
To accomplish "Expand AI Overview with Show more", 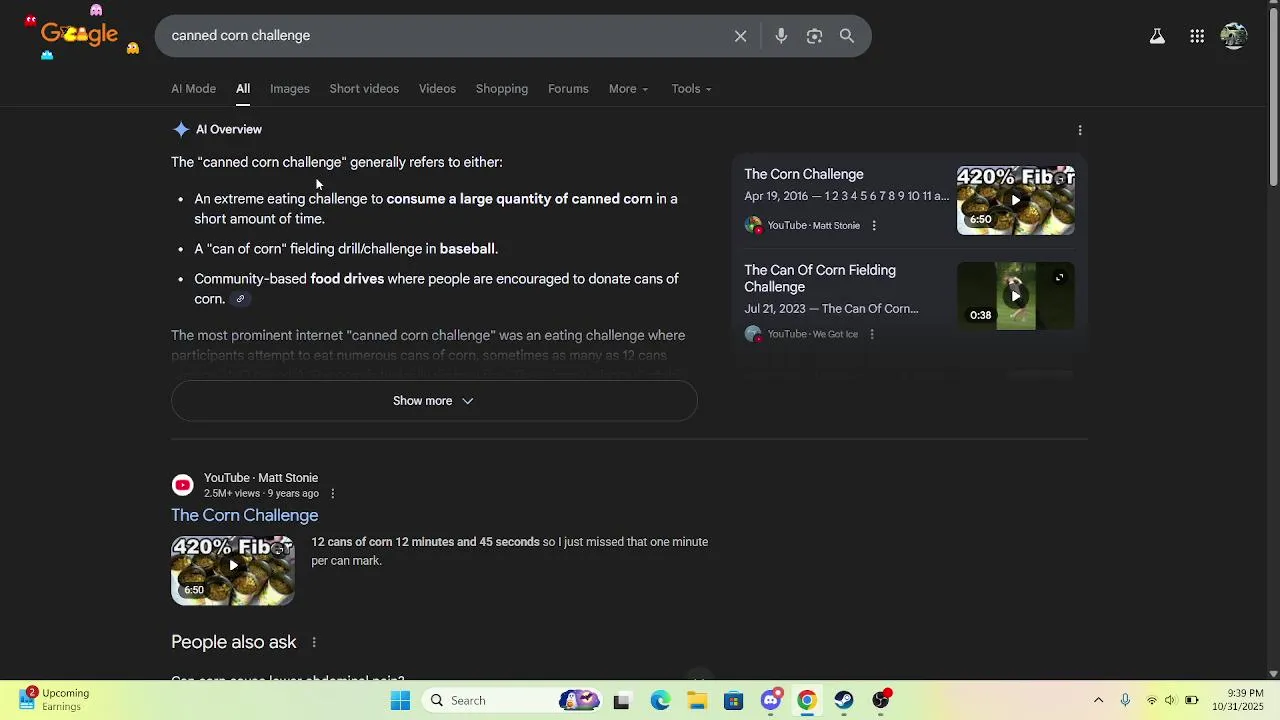I will coord(434,401).
